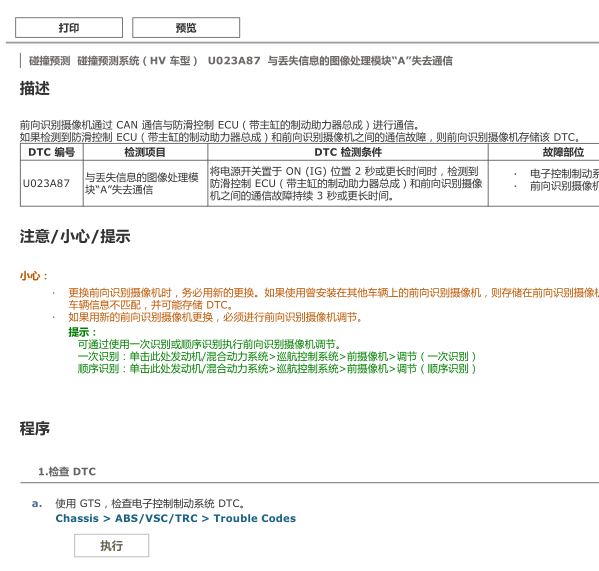The height and width of the screenshot is (571, 599).
Task: Click the DTC 编号 column header
Action: (x=52, y=152)
